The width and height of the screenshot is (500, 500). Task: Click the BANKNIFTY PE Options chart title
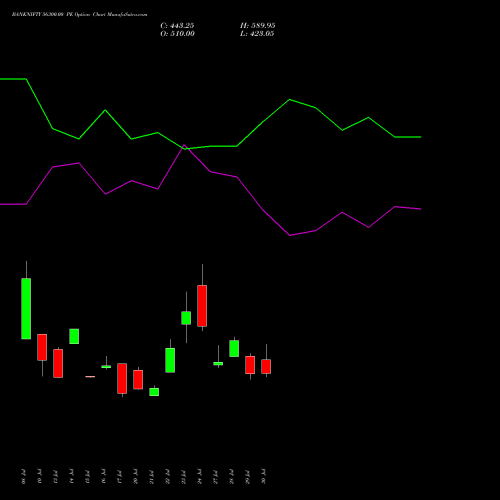point(79,14)
